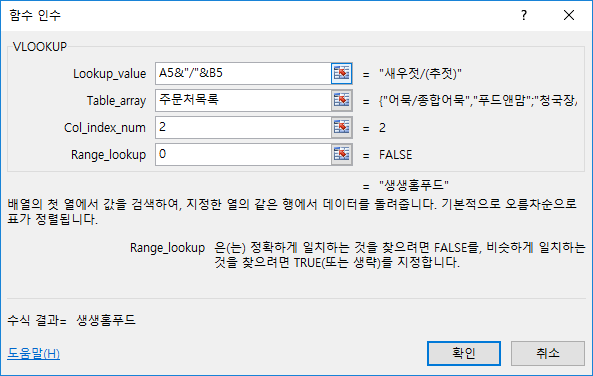Click the FALSE evaluated value

tap(396, 155)
